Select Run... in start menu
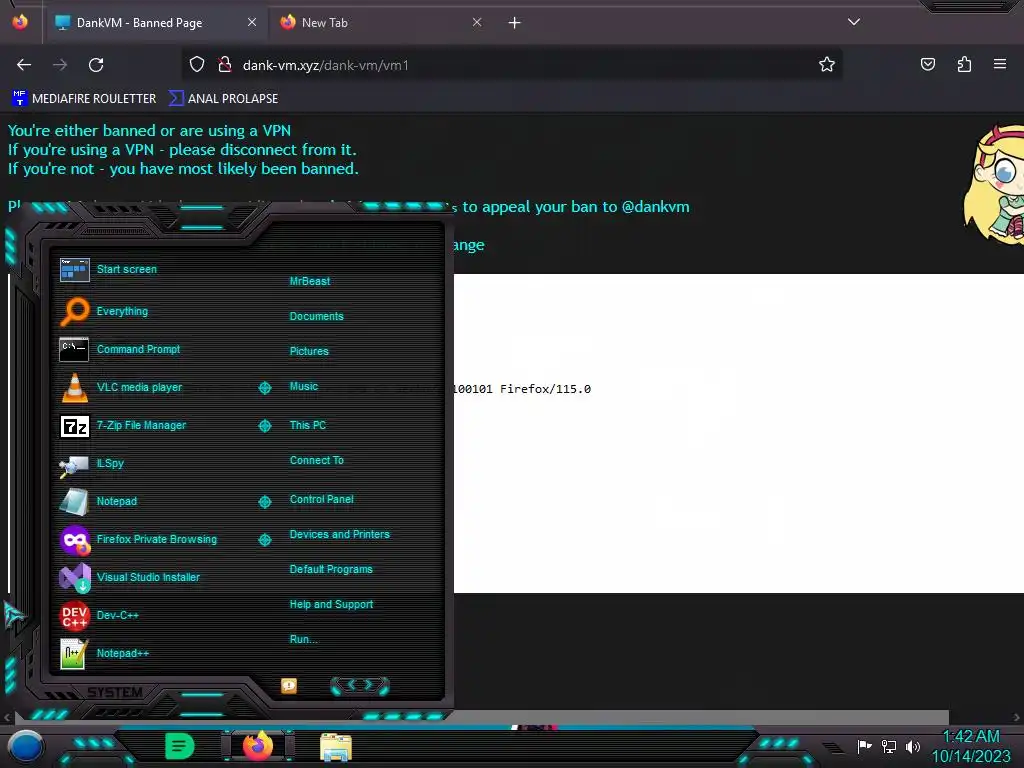 303,639
